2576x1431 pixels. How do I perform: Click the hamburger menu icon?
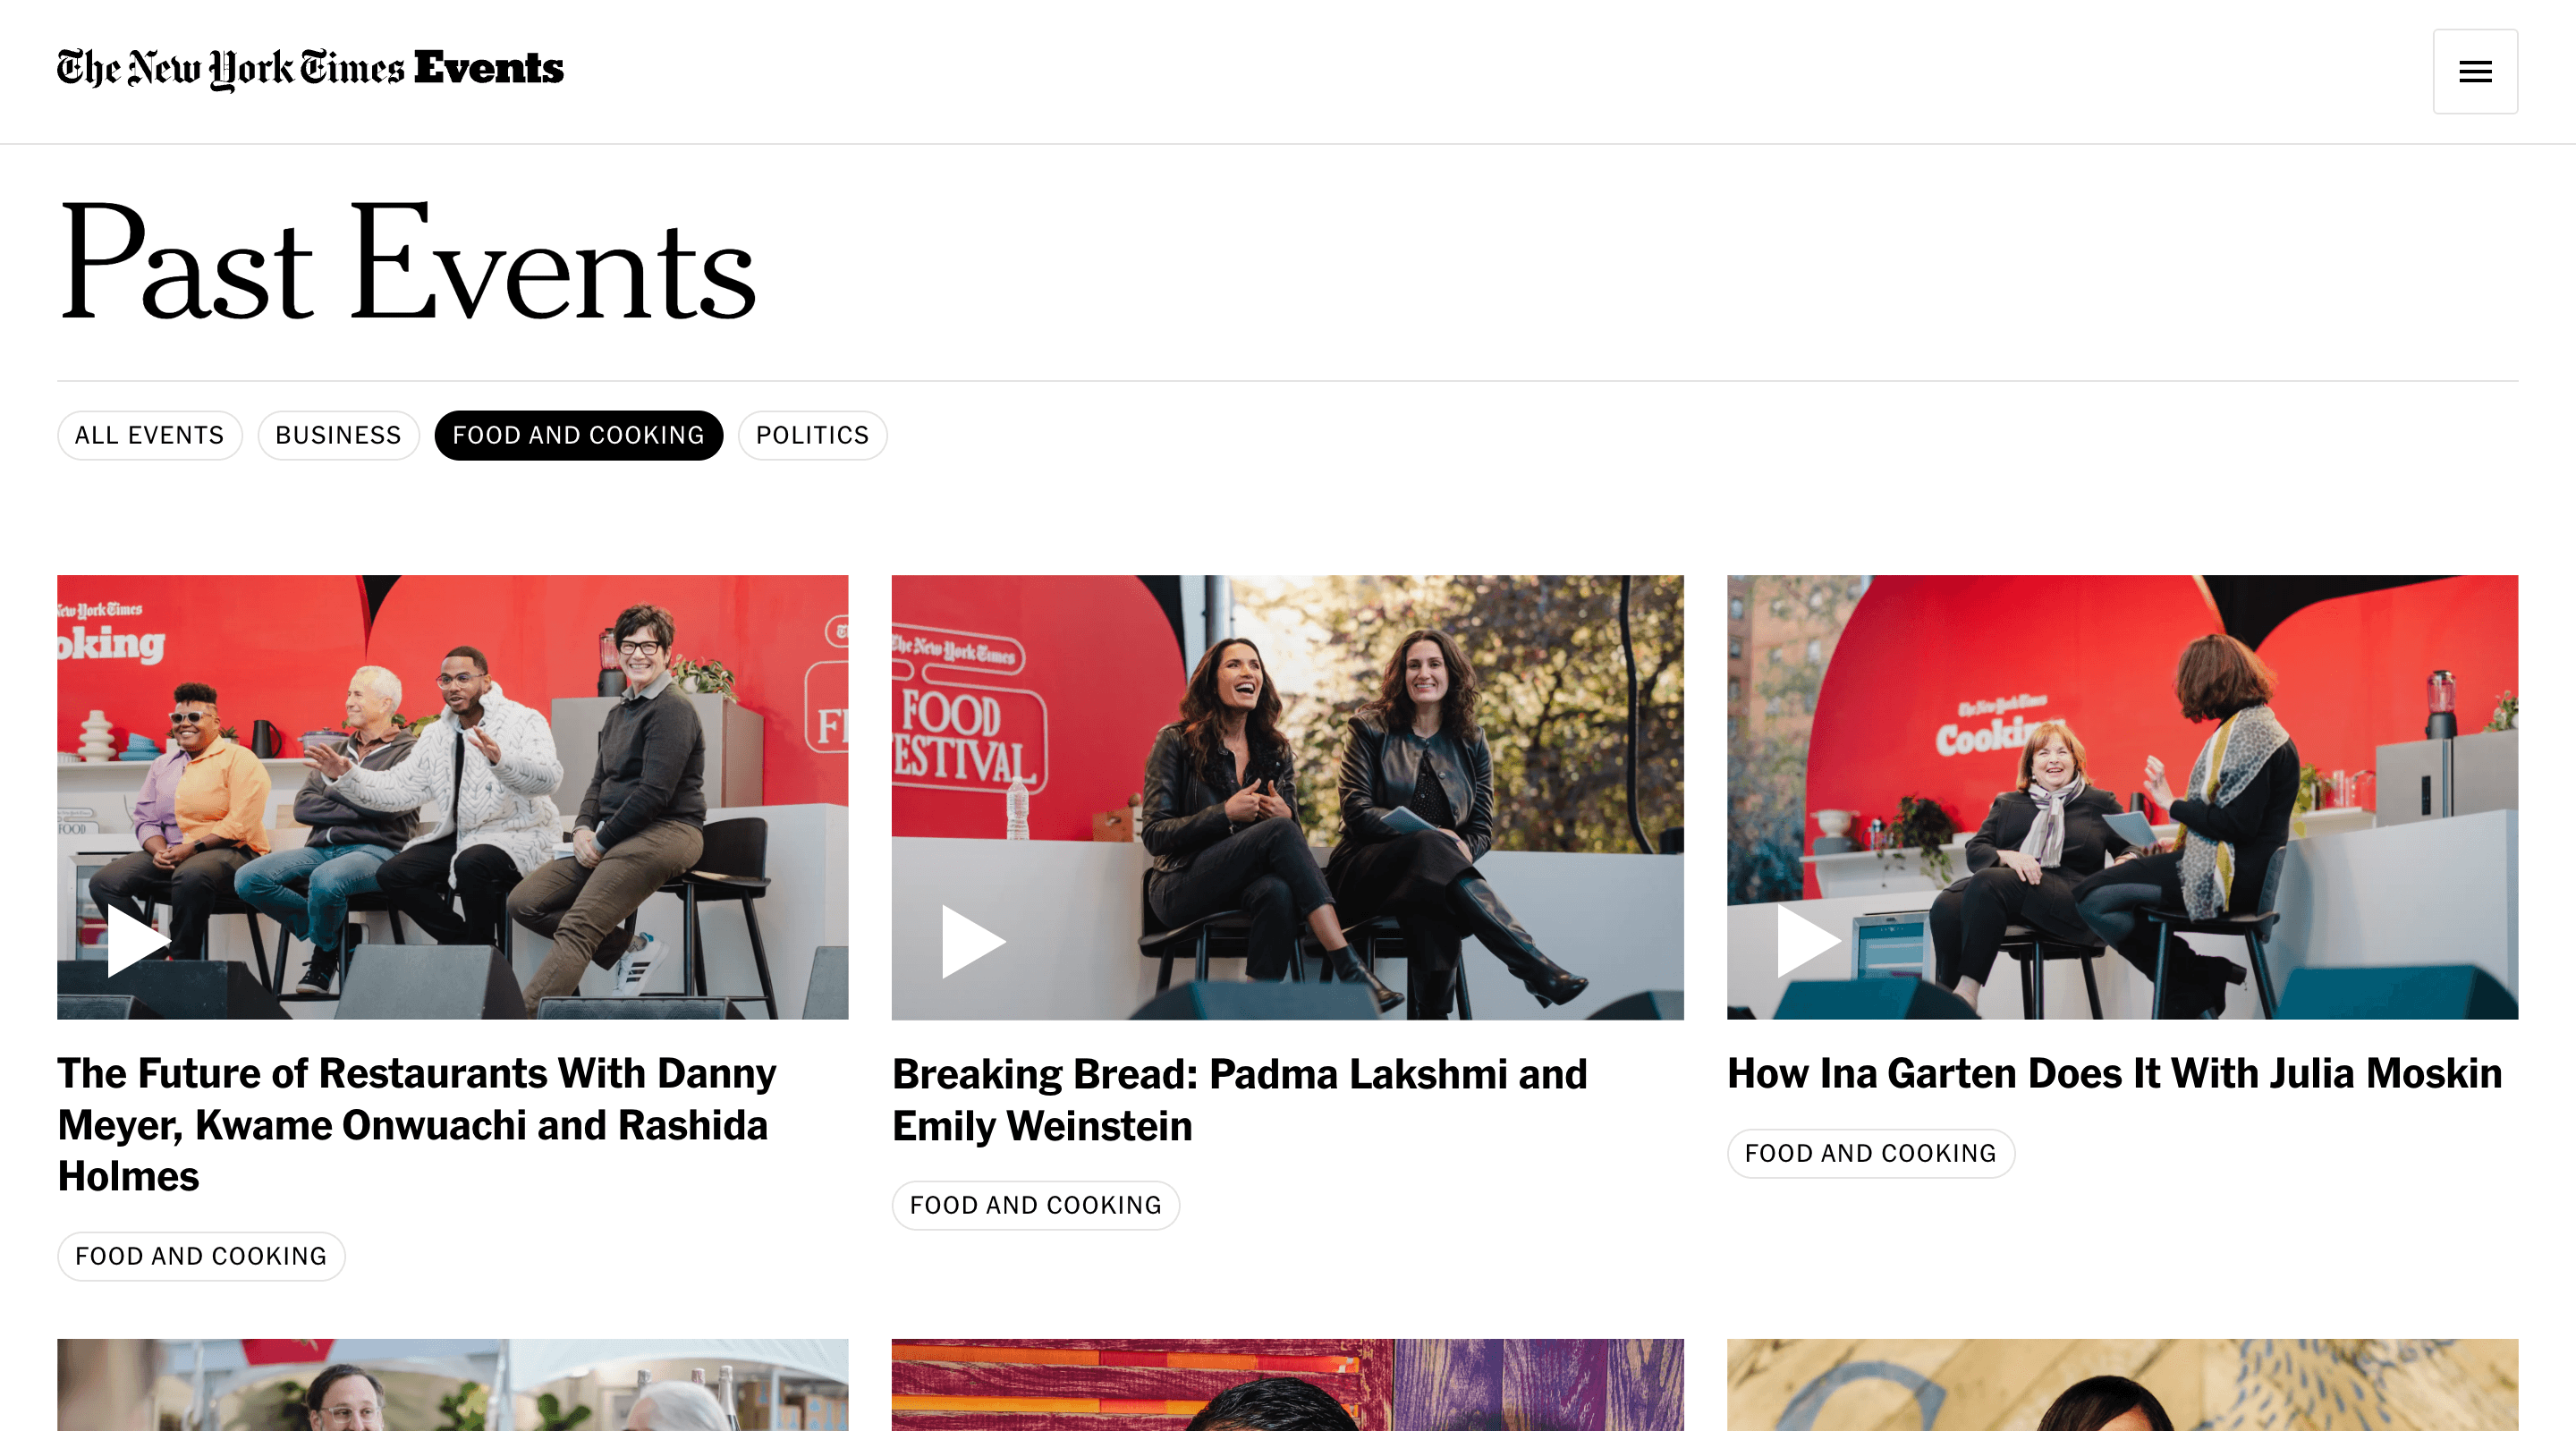coord(2476,71)
